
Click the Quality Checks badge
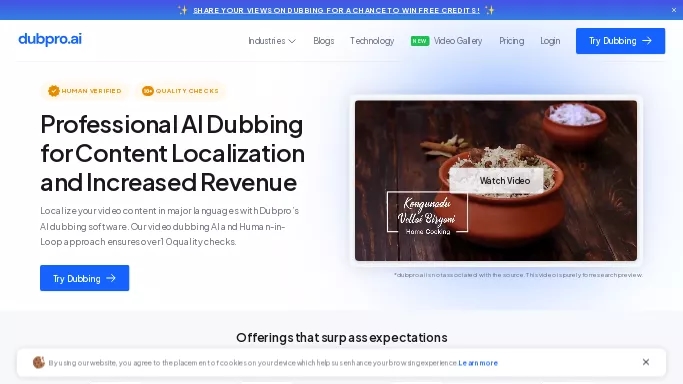180,91
